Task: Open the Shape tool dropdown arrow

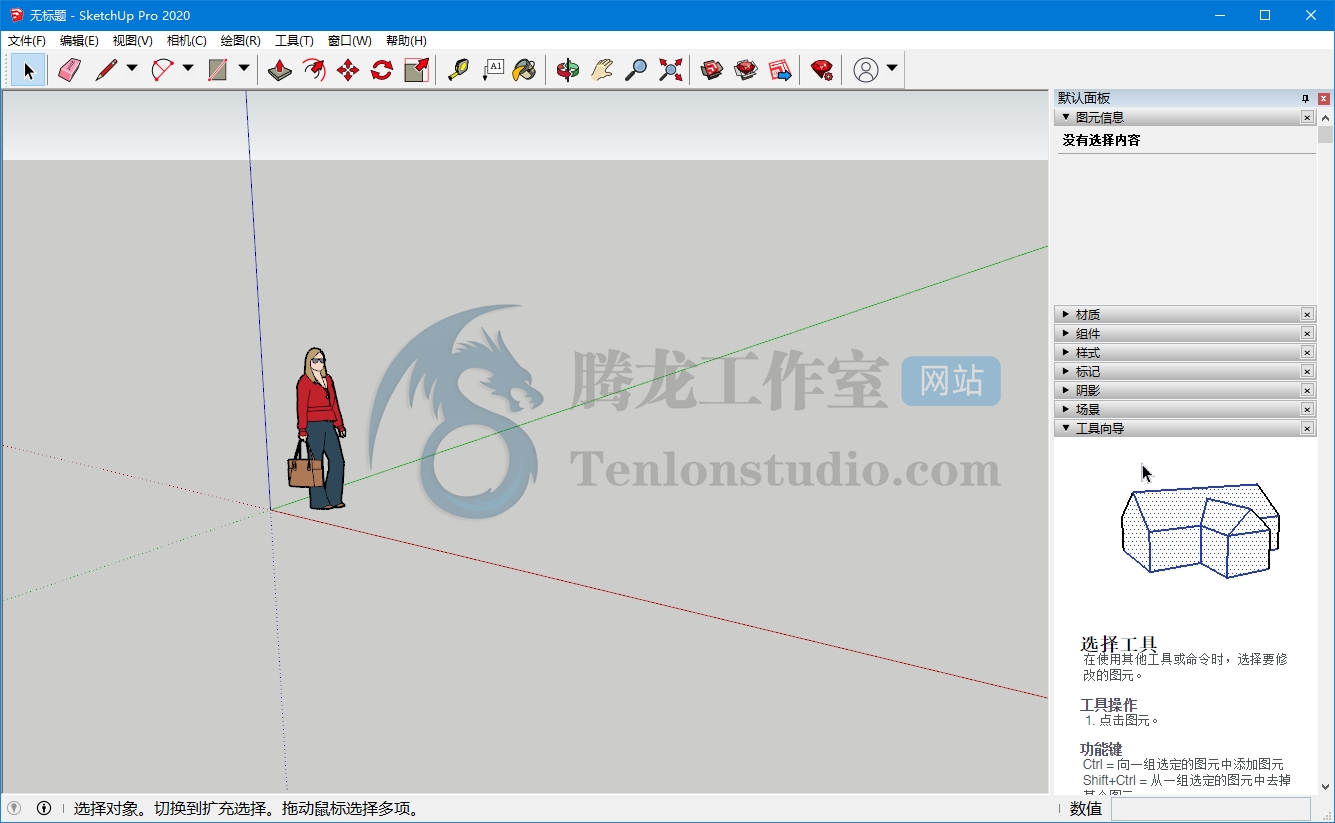Action: (x=244, y=69)
